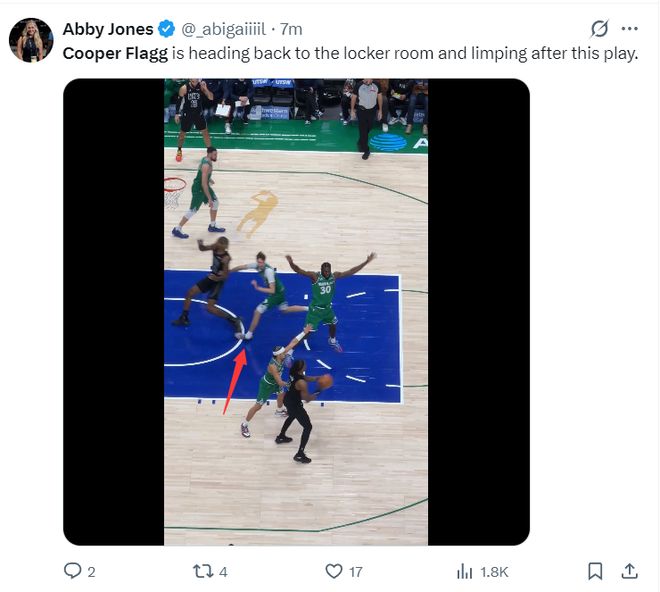Click the bold Cooper Flagg text
This screenshot has width=660, height=592.
(115, 53)
